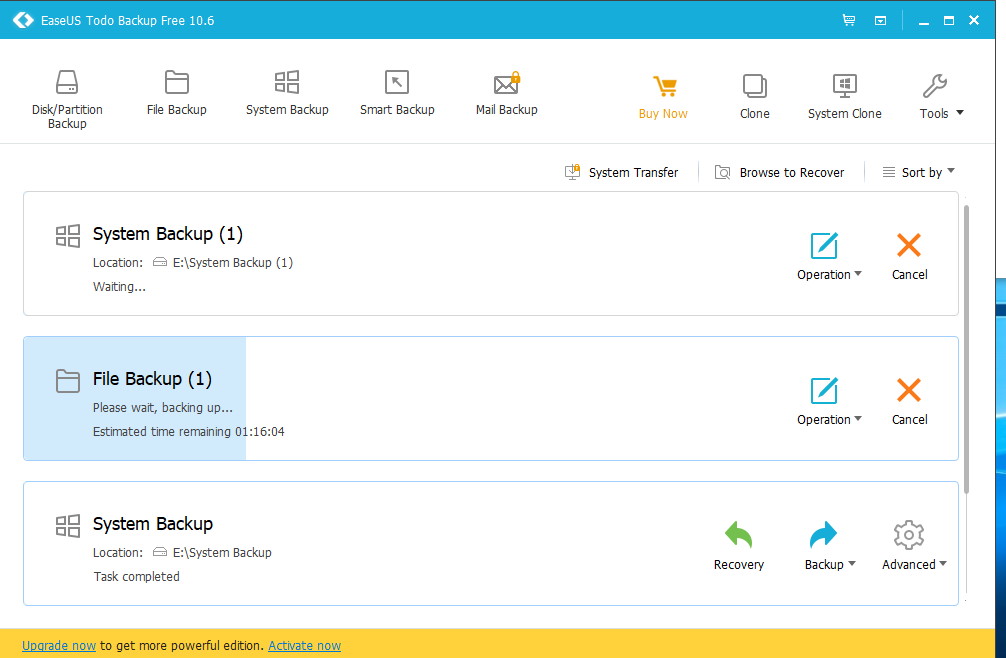Click the windows icon beside System Backup (1)
This screenshot has width=1006, height=658.
tap(68, 235)
